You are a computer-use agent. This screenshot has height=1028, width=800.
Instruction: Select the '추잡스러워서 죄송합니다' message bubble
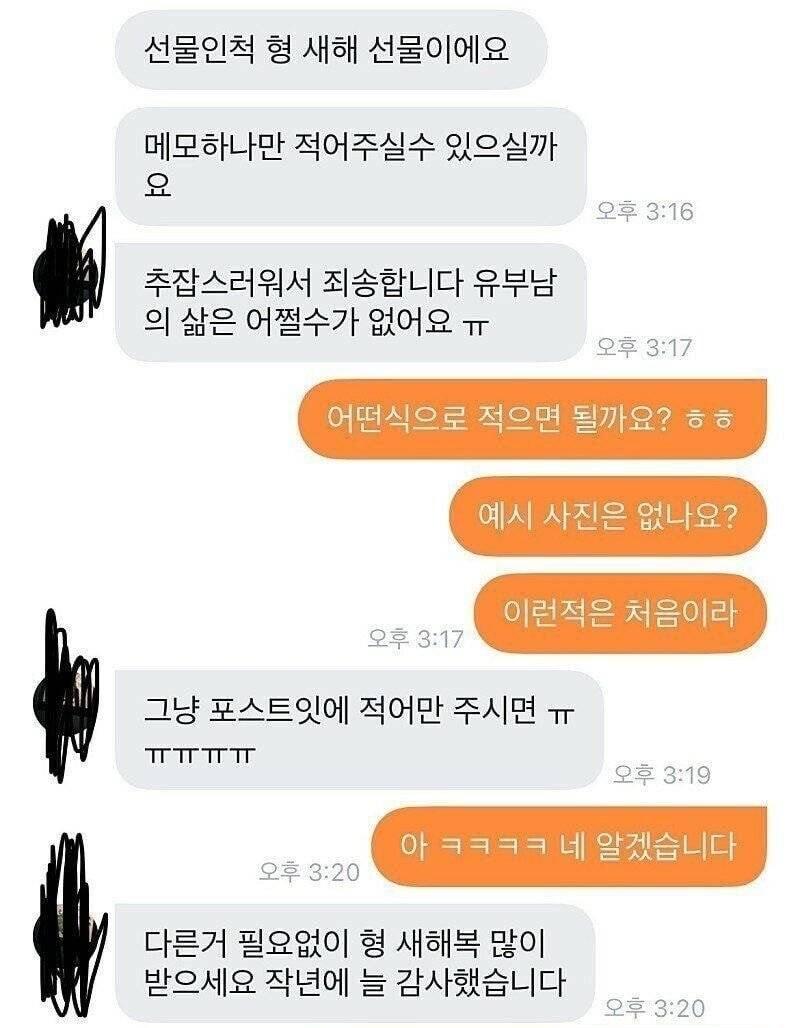(x=351, y=302)
